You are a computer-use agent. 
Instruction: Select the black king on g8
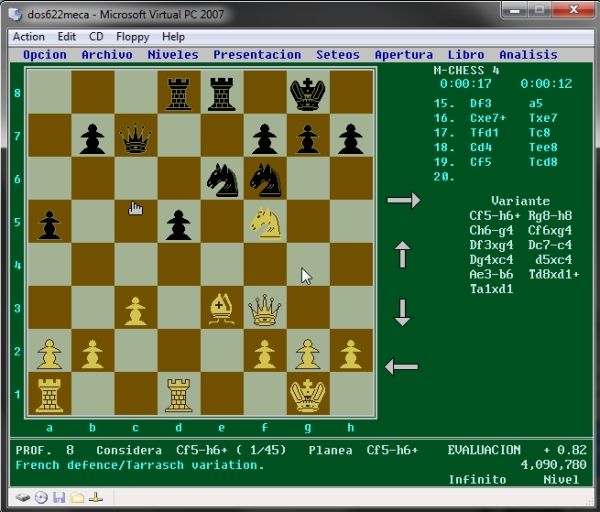(308, 94)
